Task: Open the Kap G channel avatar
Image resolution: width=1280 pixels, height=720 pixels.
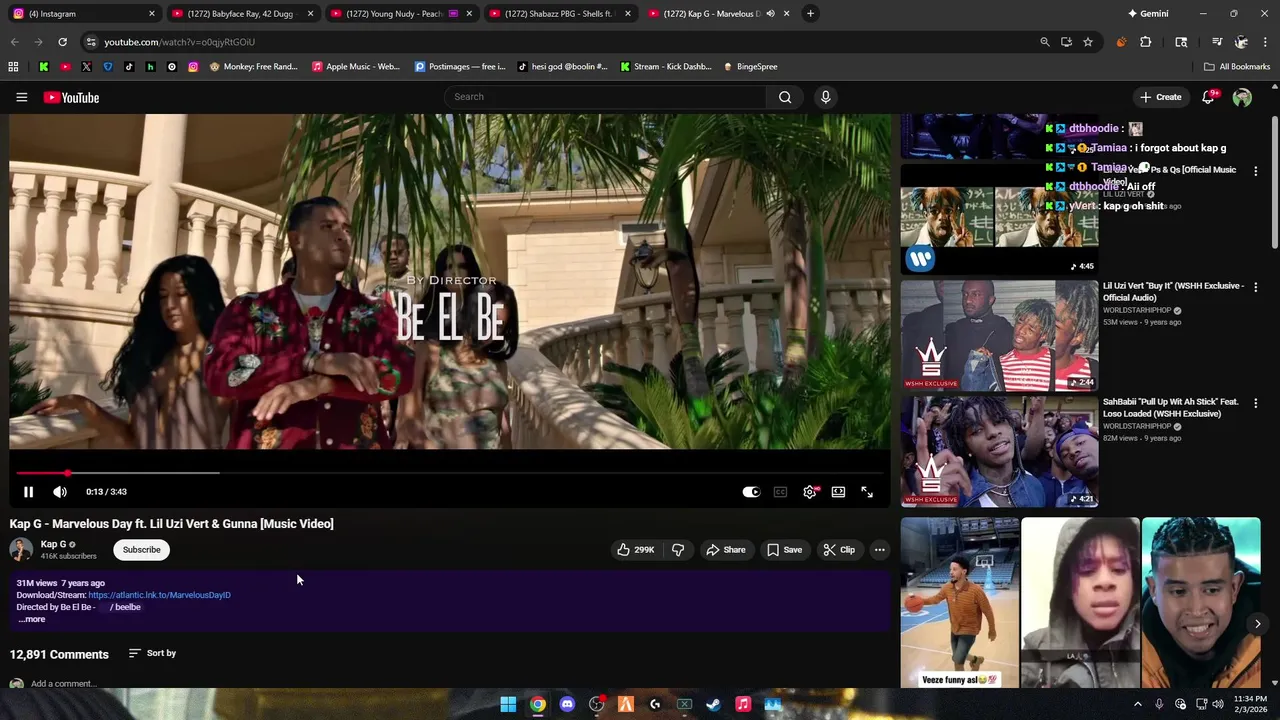Action: (21, 550)
